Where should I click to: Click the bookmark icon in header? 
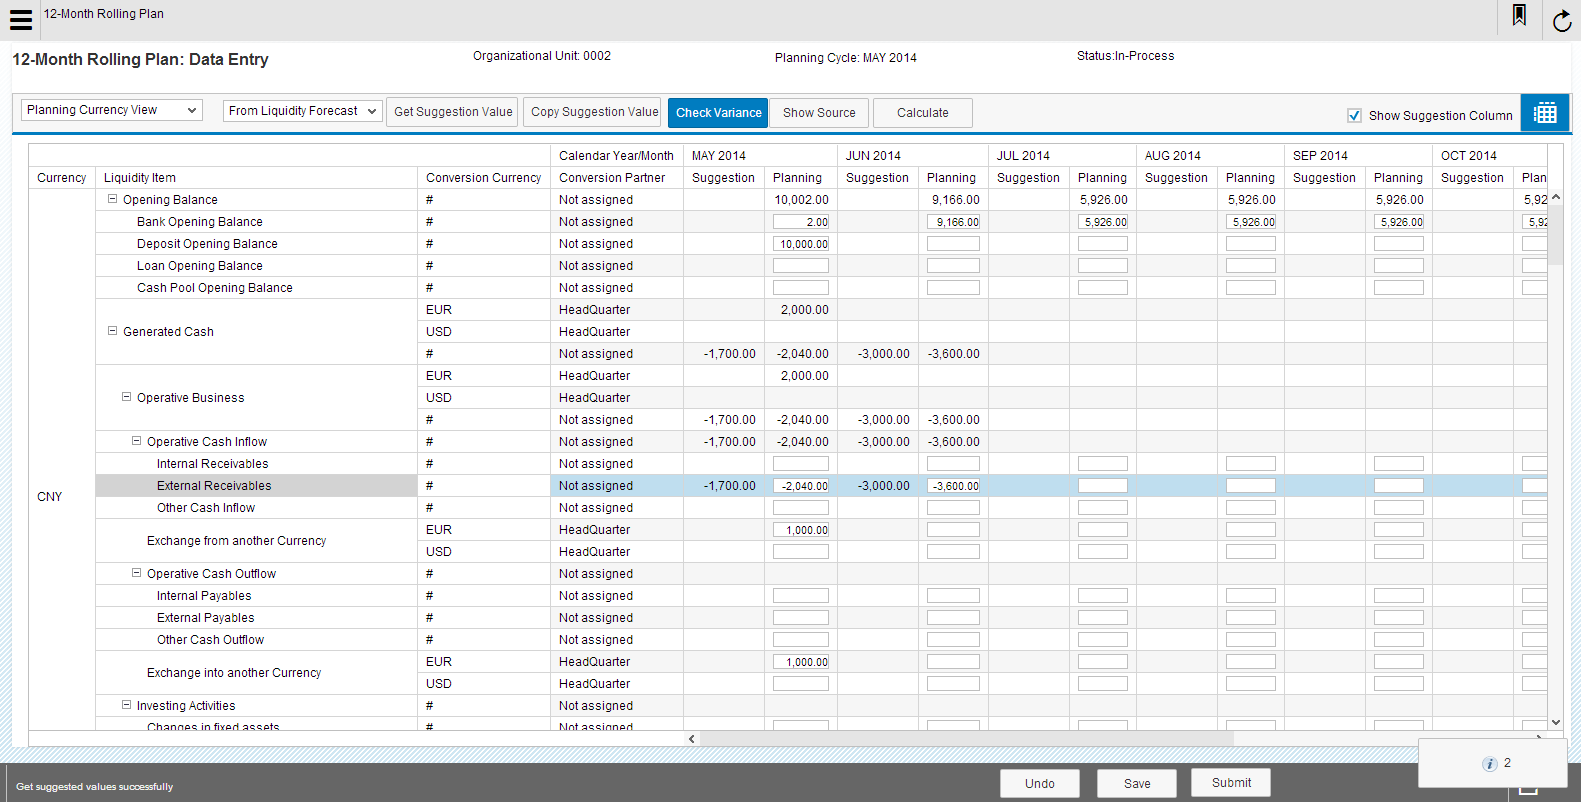point(1519,15)
